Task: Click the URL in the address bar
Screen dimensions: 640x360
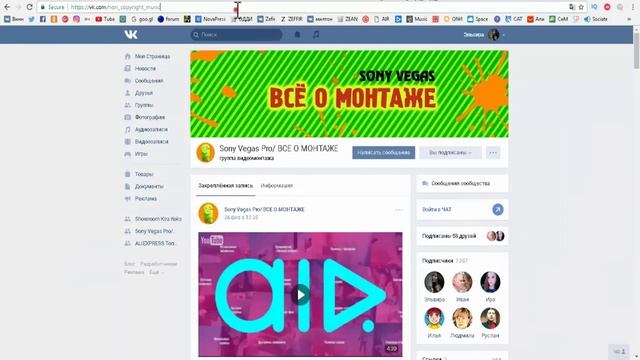Action: (116, 7)
